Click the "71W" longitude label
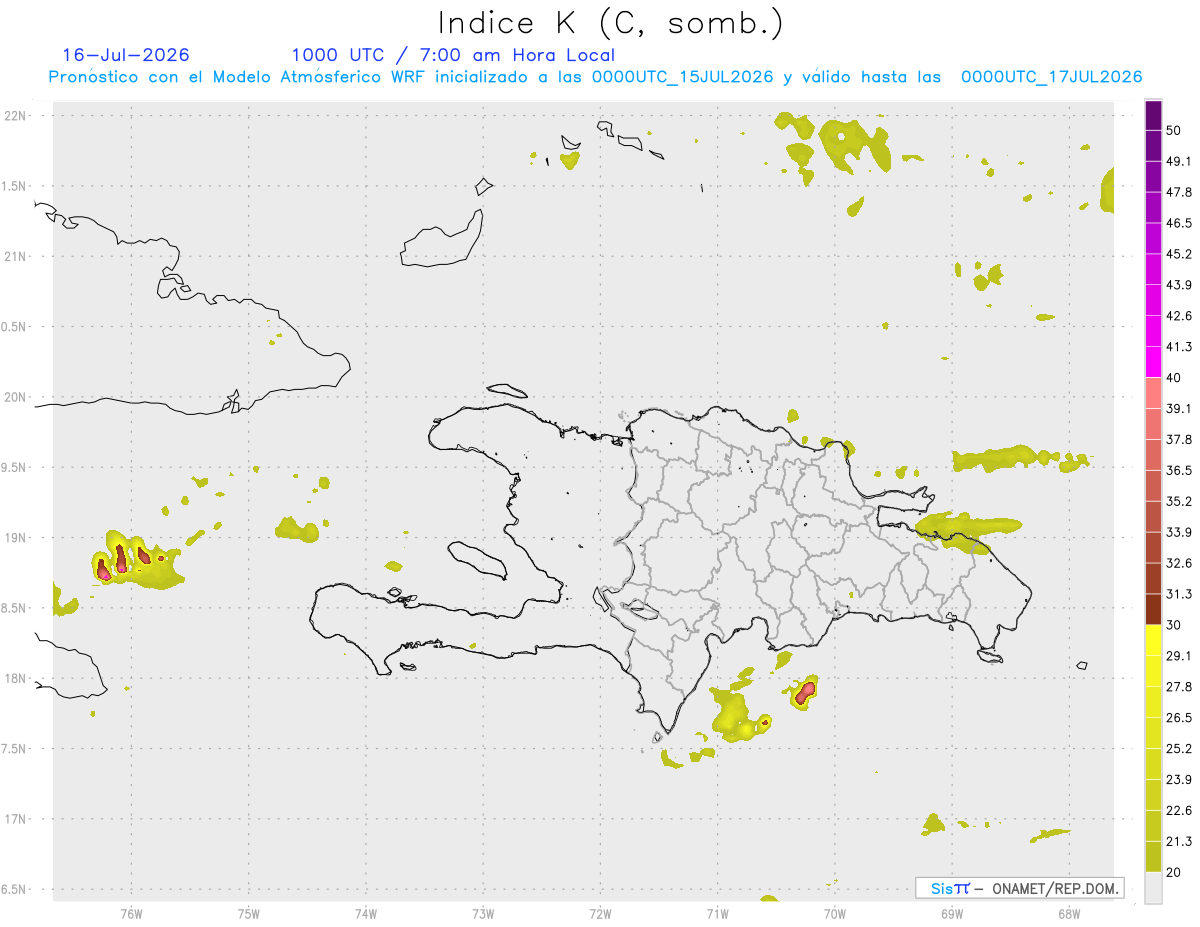This screenshot has width=1200, height=927. (717, 913)
